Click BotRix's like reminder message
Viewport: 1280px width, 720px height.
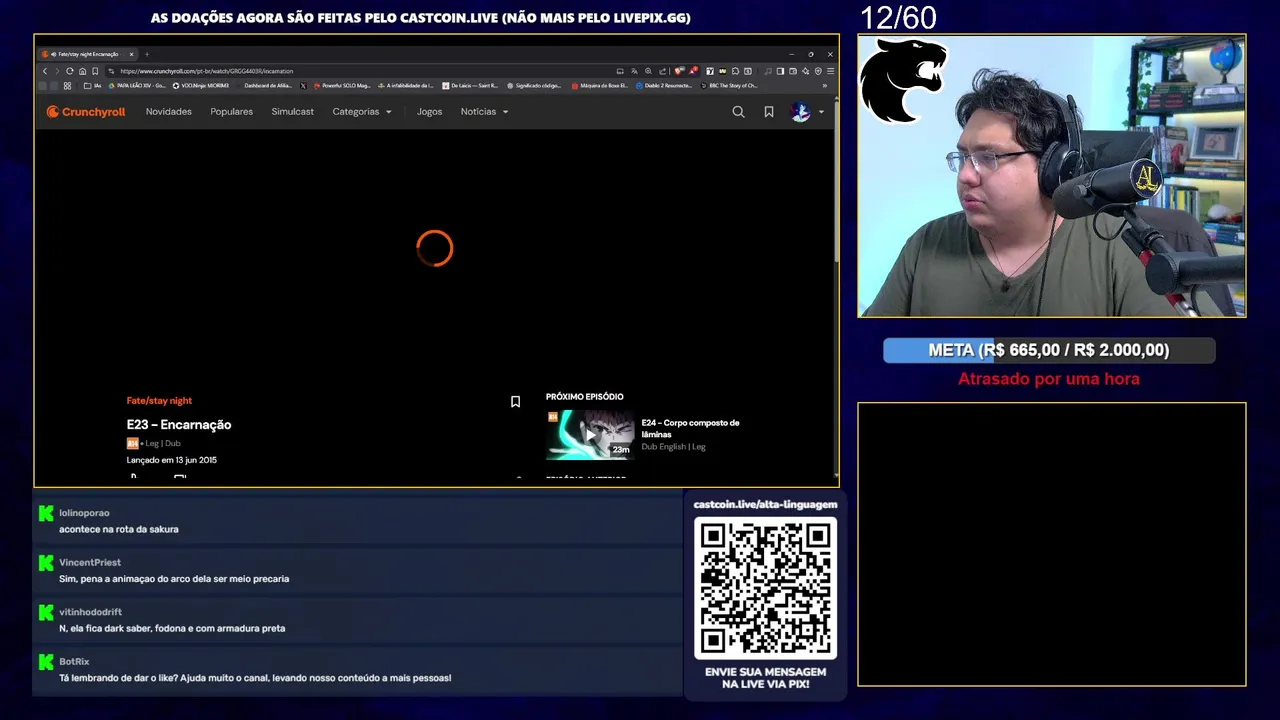click(255, 678)
